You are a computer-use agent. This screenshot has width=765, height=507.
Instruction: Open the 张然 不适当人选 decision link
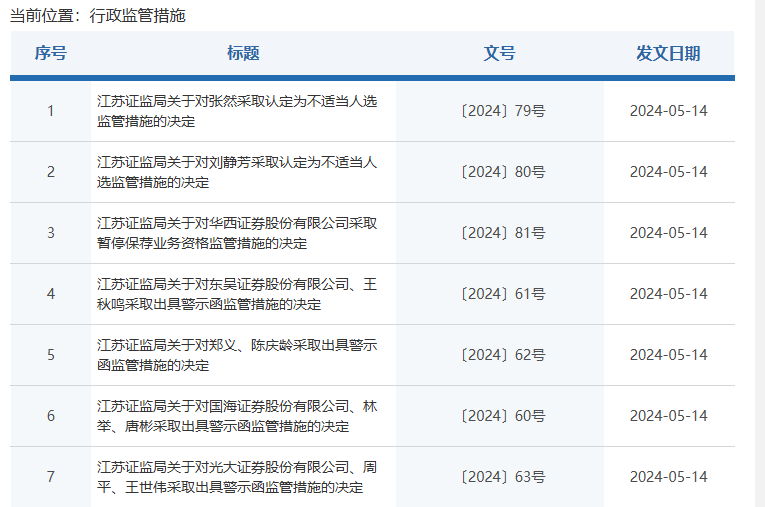[x=237, y=111]
